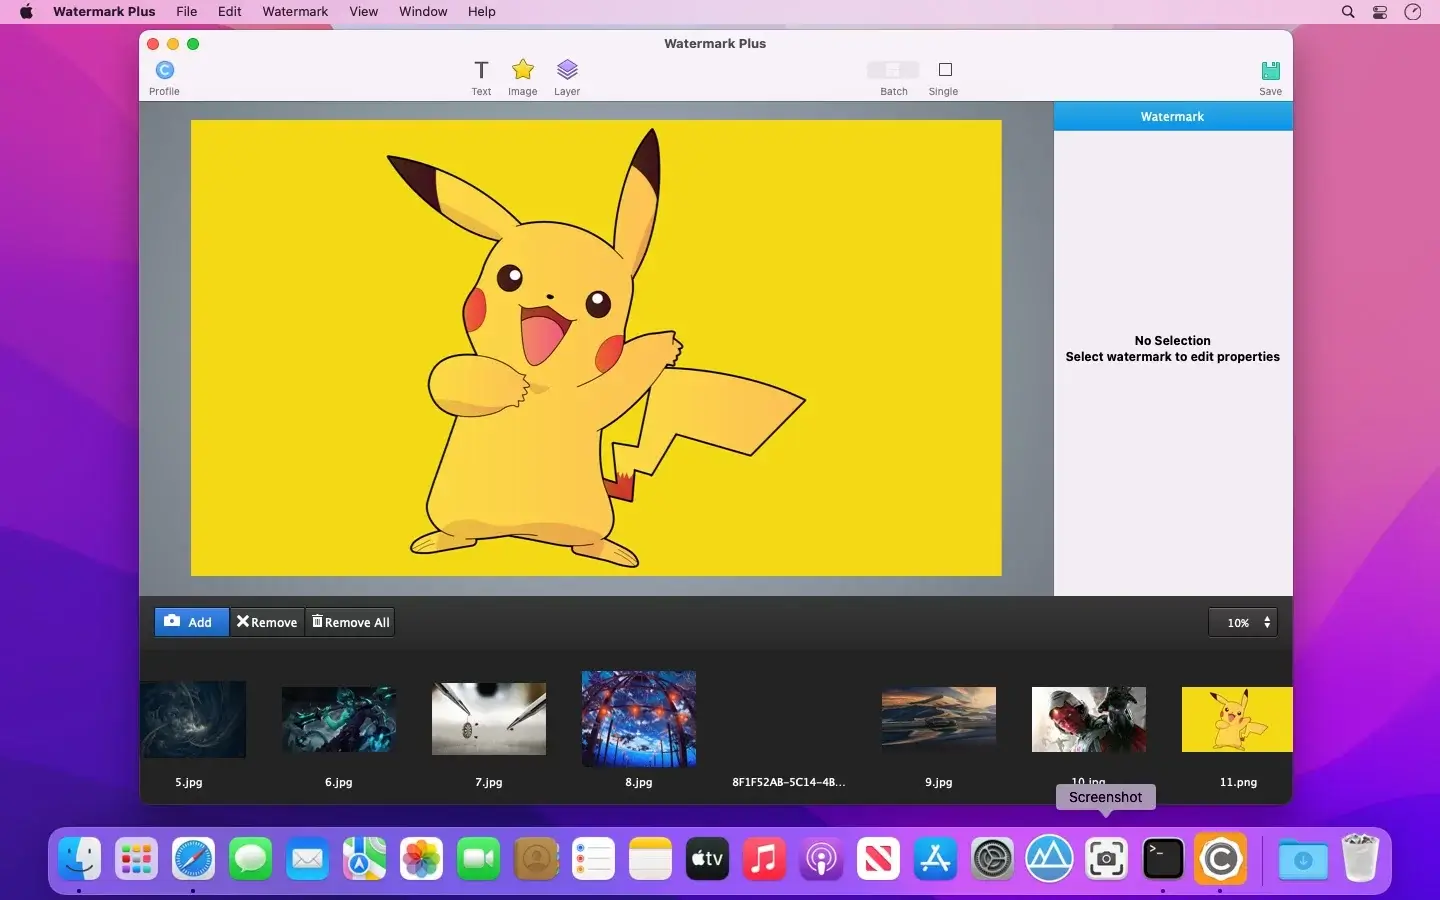The width and height of the screenshot is (1440, 900).
Task: Open the Help menu
Action: [482, 12]
